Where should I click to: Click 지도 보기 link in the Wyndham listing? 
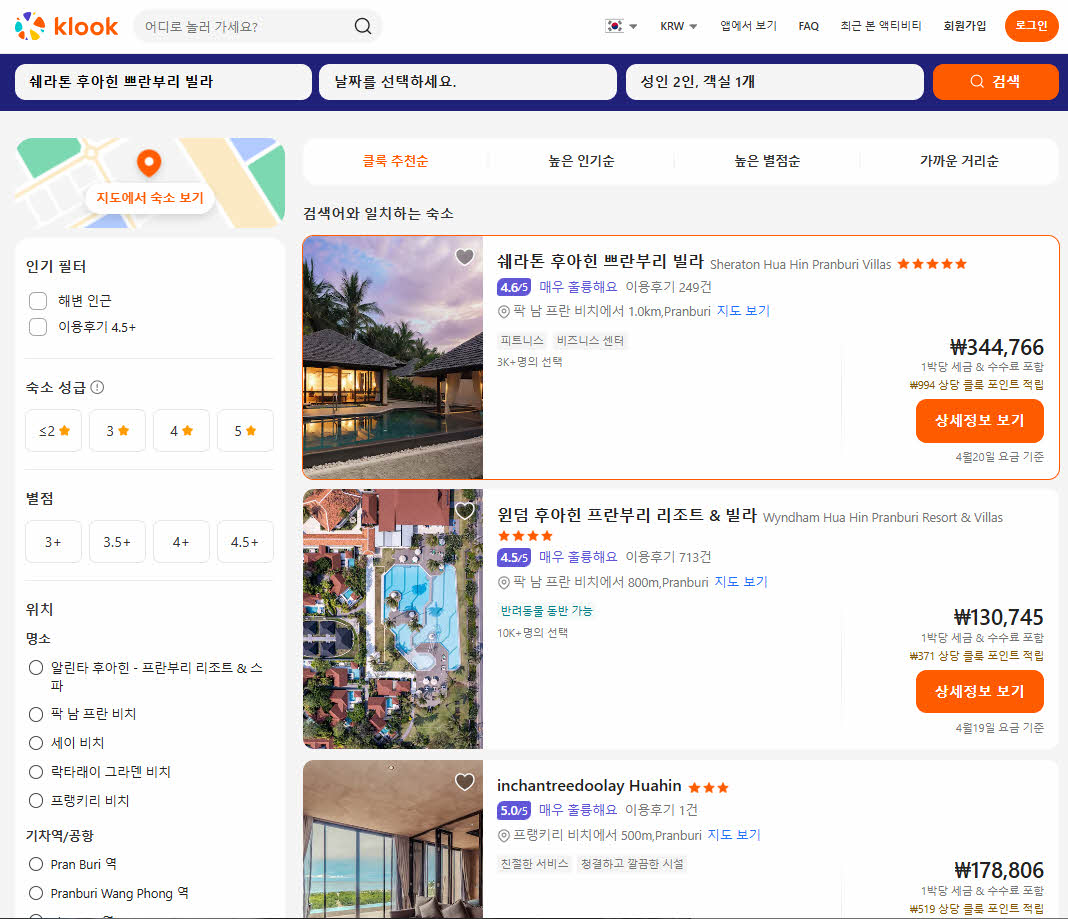pyautogui.click(x=741, y=582)
